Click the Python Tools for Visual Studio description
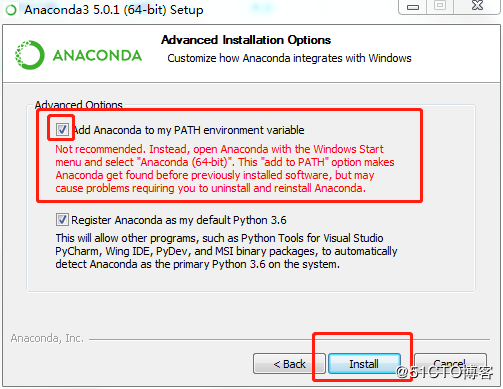Image resolution: width=503 pixels, height=389 pixels. click(x=226, y=251)
